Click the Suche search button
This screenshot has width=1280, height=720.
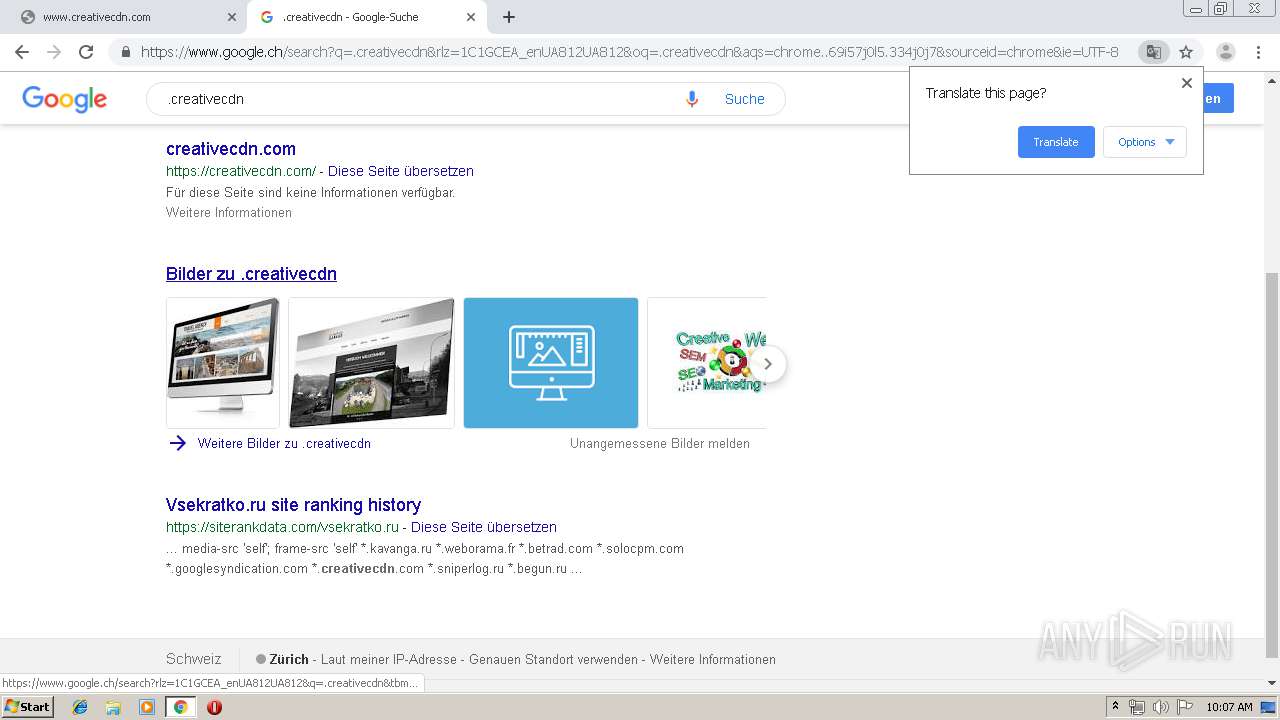click(745, 99)
